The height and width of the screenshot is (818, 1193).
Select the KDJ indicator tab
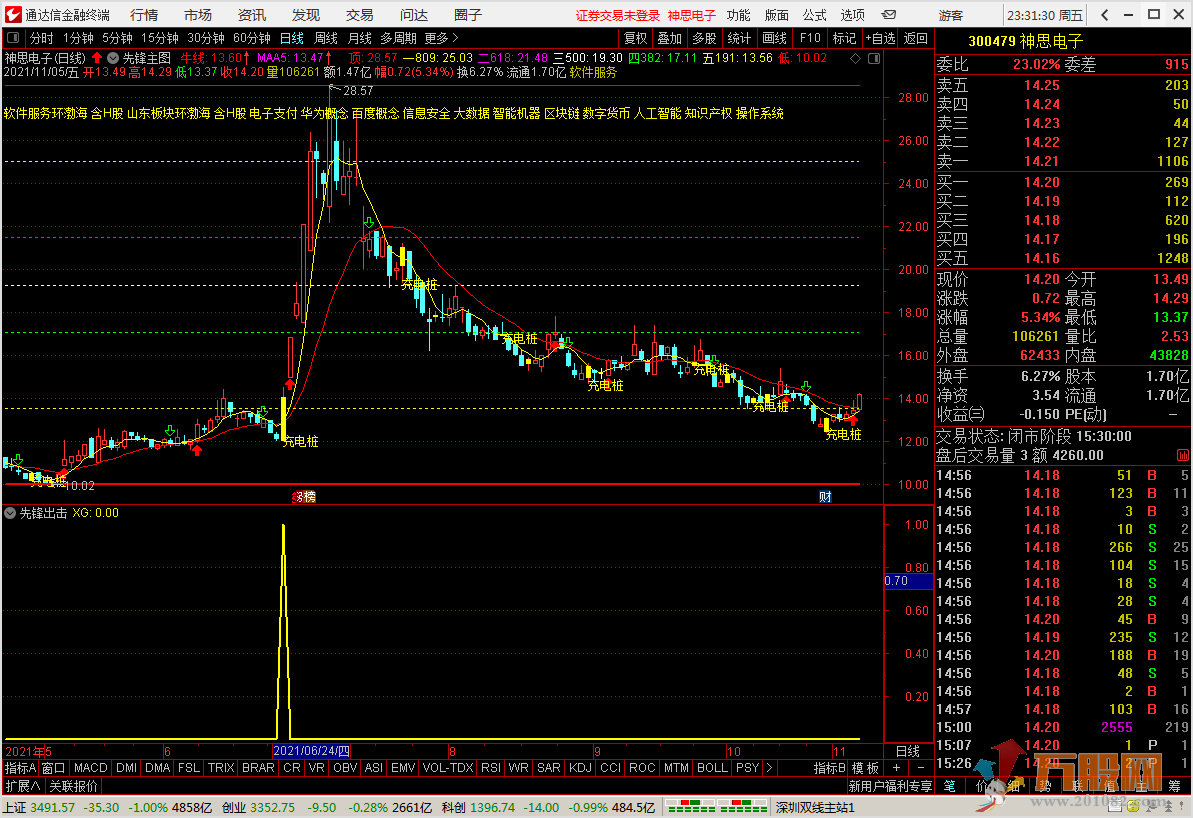click(x=581, y=768)
